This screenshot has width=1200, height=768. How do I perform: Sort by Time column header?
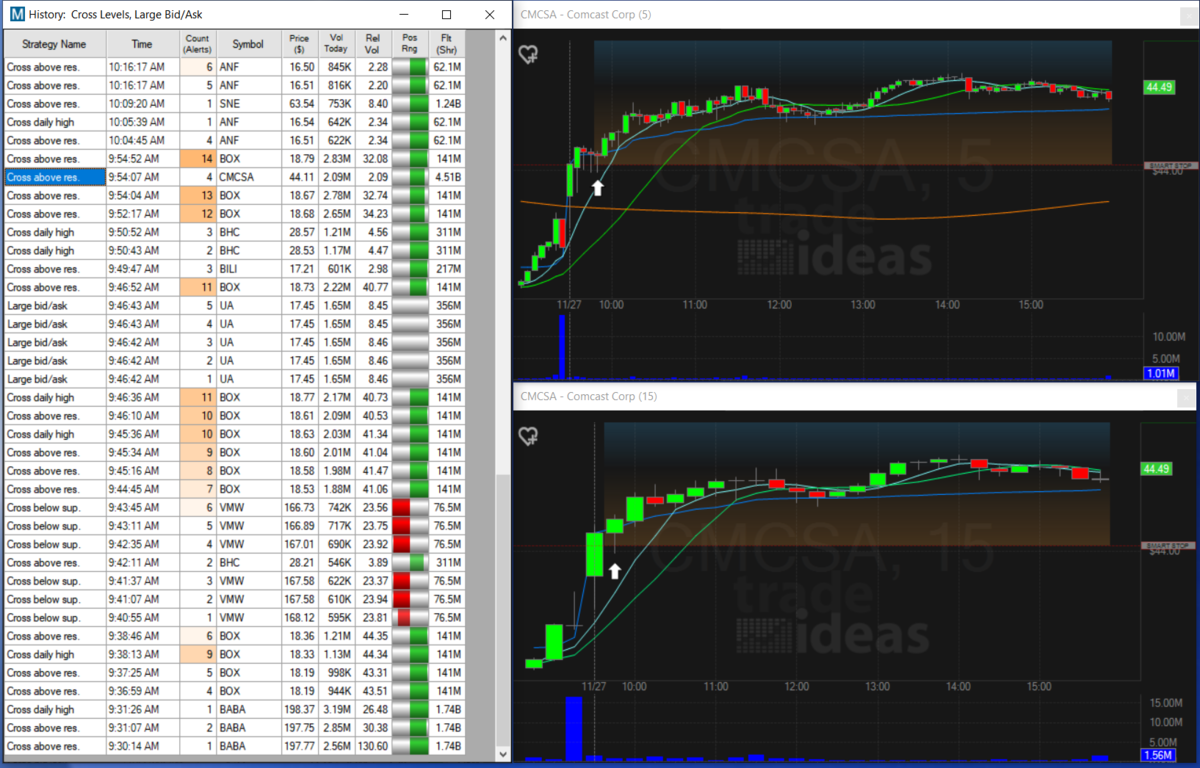142,44
